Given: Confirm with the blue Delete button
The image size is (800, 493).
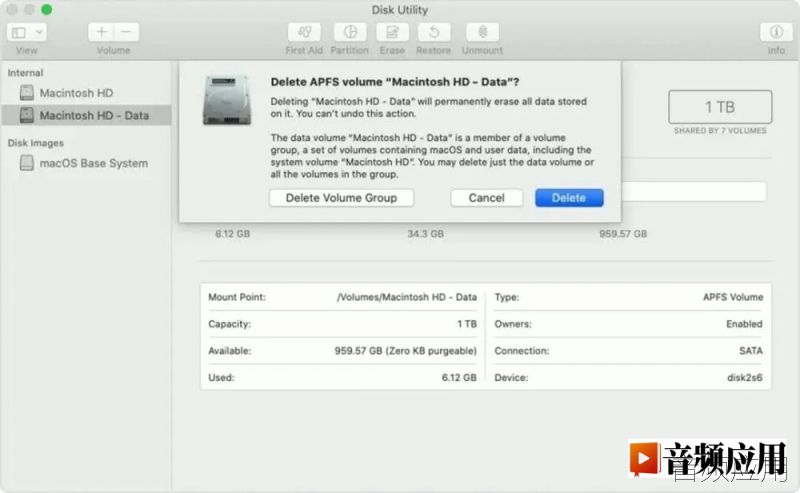Looking at the screenshot, I should tap(569, 198).
